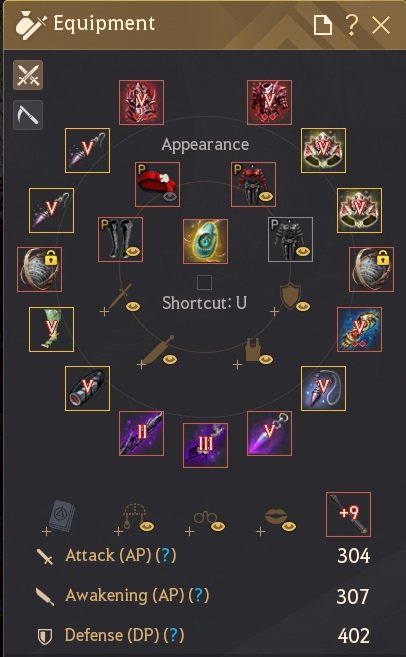Toggle visibility eye on red hat appearance
The image size is (406, 657).
169,197
